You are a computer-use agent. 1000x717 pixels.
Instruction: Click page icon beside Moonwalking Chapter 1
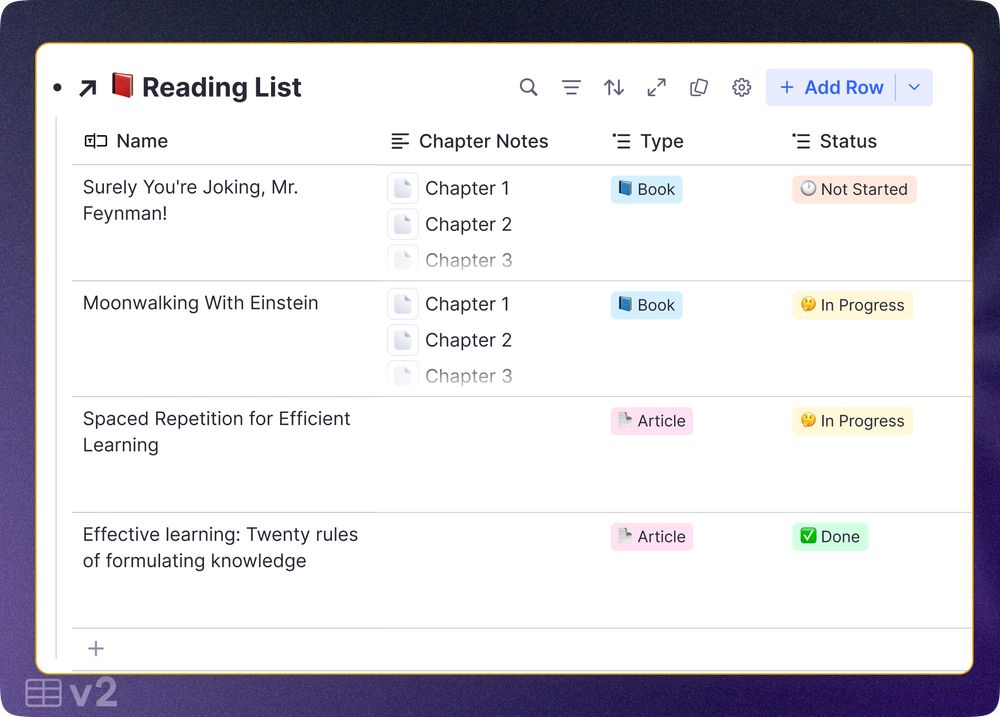coord(402,304)
